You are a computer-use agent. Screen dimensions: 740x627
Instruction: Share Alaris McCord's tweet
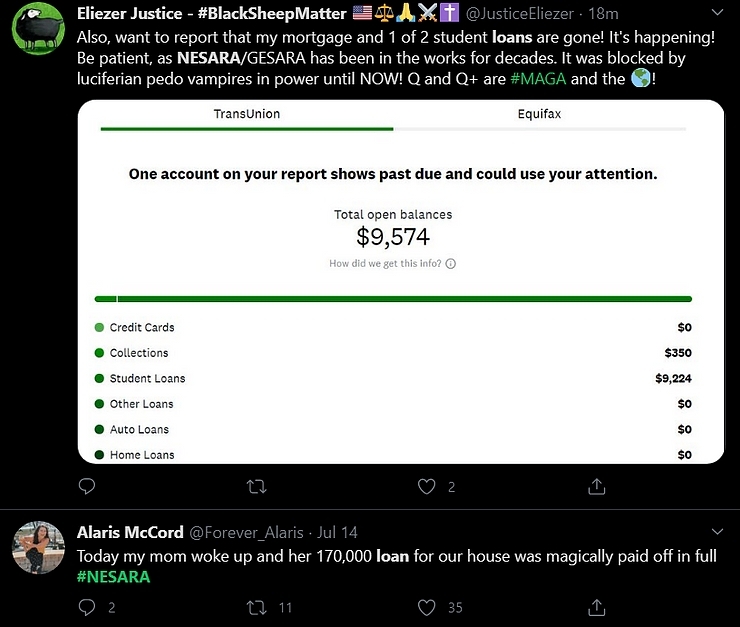pos(597,607)
